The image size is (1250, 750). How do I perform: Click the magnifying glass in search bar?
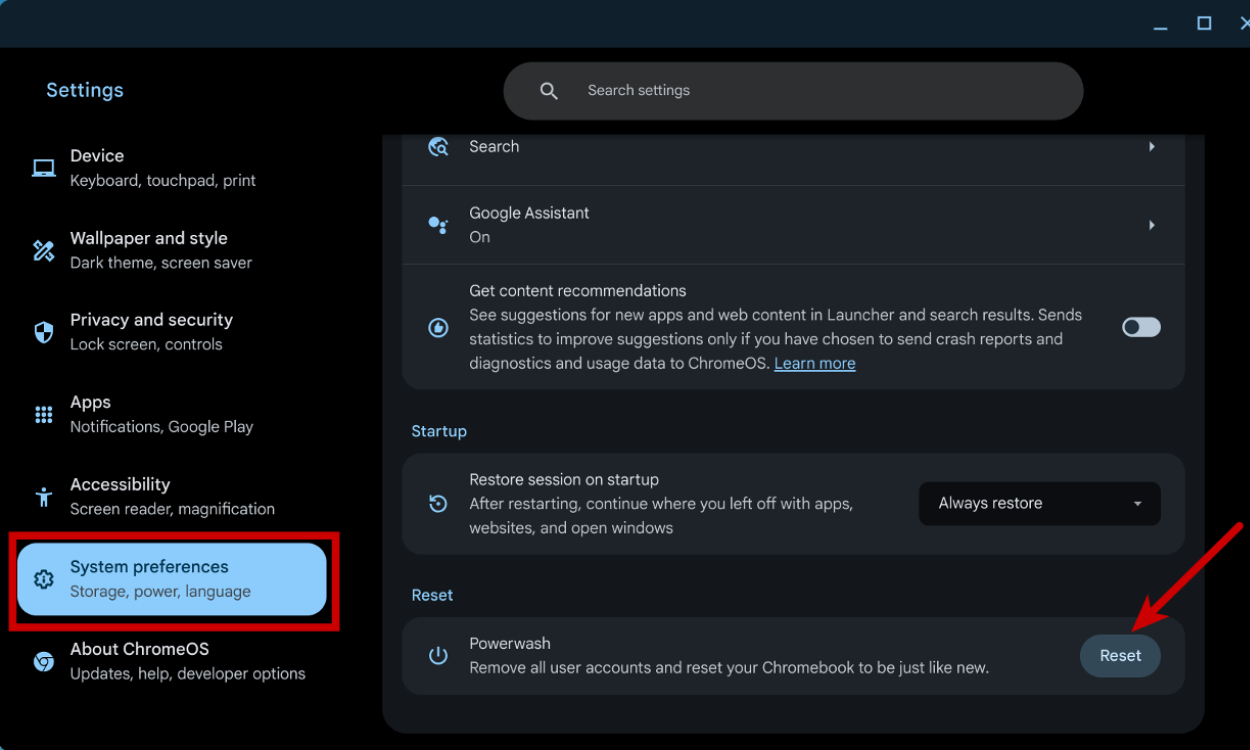548,90
